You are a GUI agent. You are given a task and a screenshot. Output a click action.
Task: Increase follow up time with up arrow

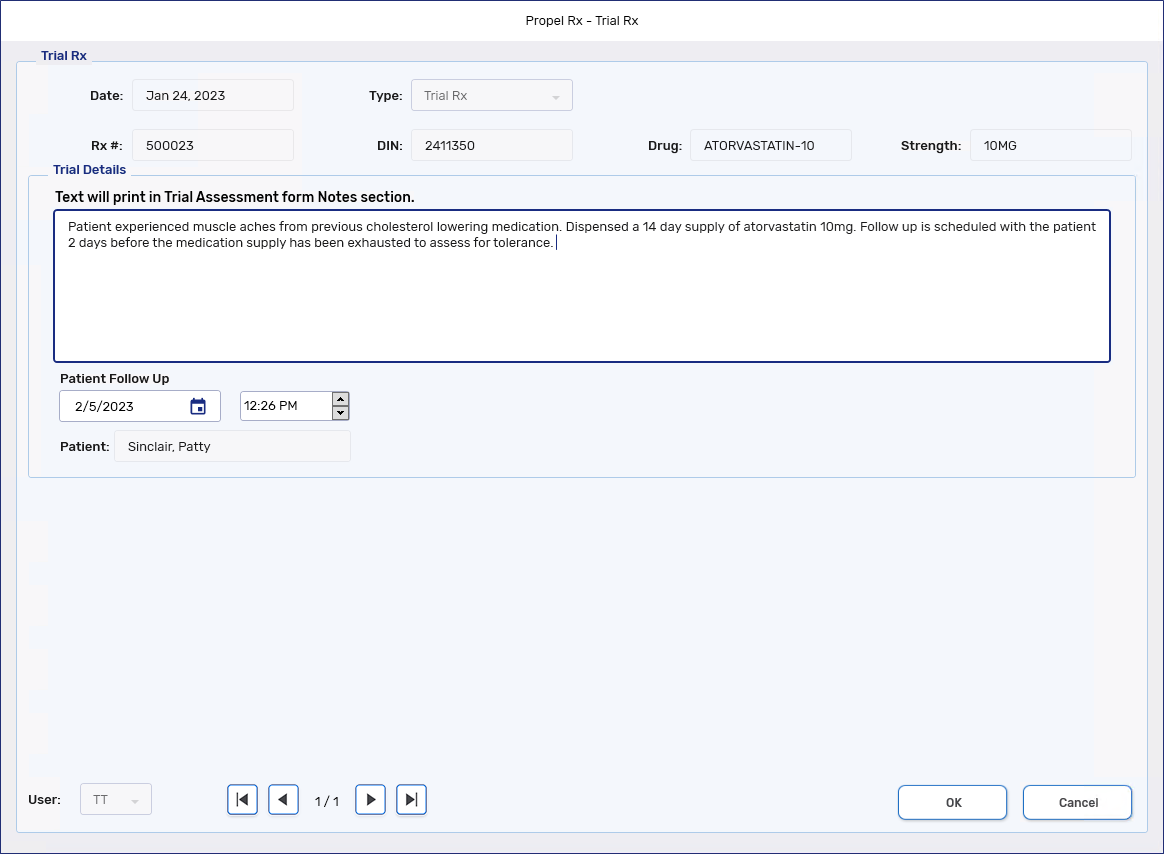point(340,399)
